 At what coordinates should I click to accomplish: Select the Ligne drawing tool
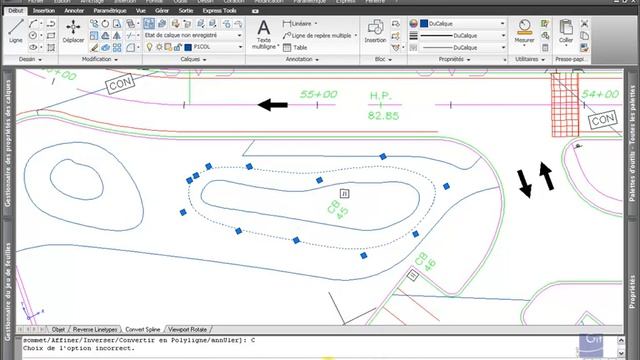16,31
